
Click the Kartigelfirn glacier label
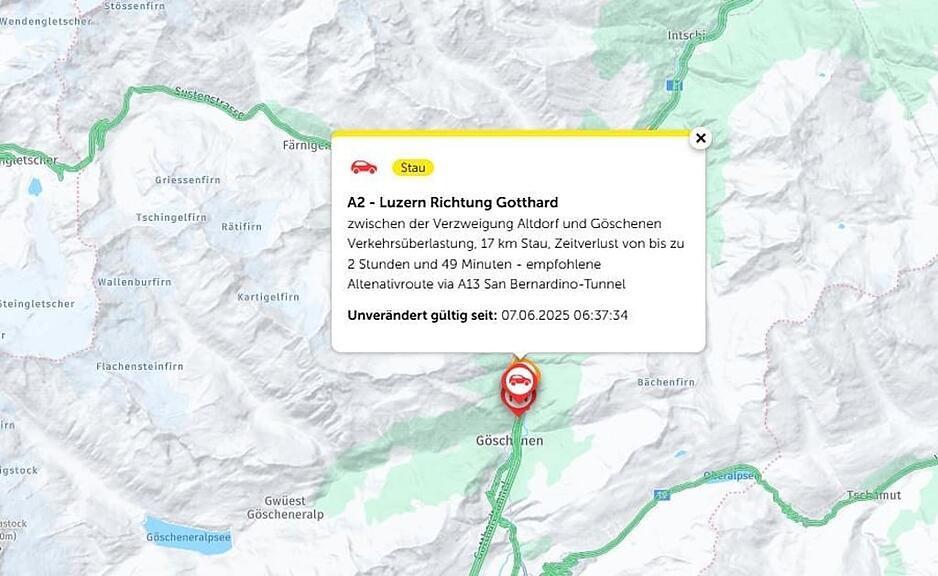pyautogui.click(x=268, y=297)
